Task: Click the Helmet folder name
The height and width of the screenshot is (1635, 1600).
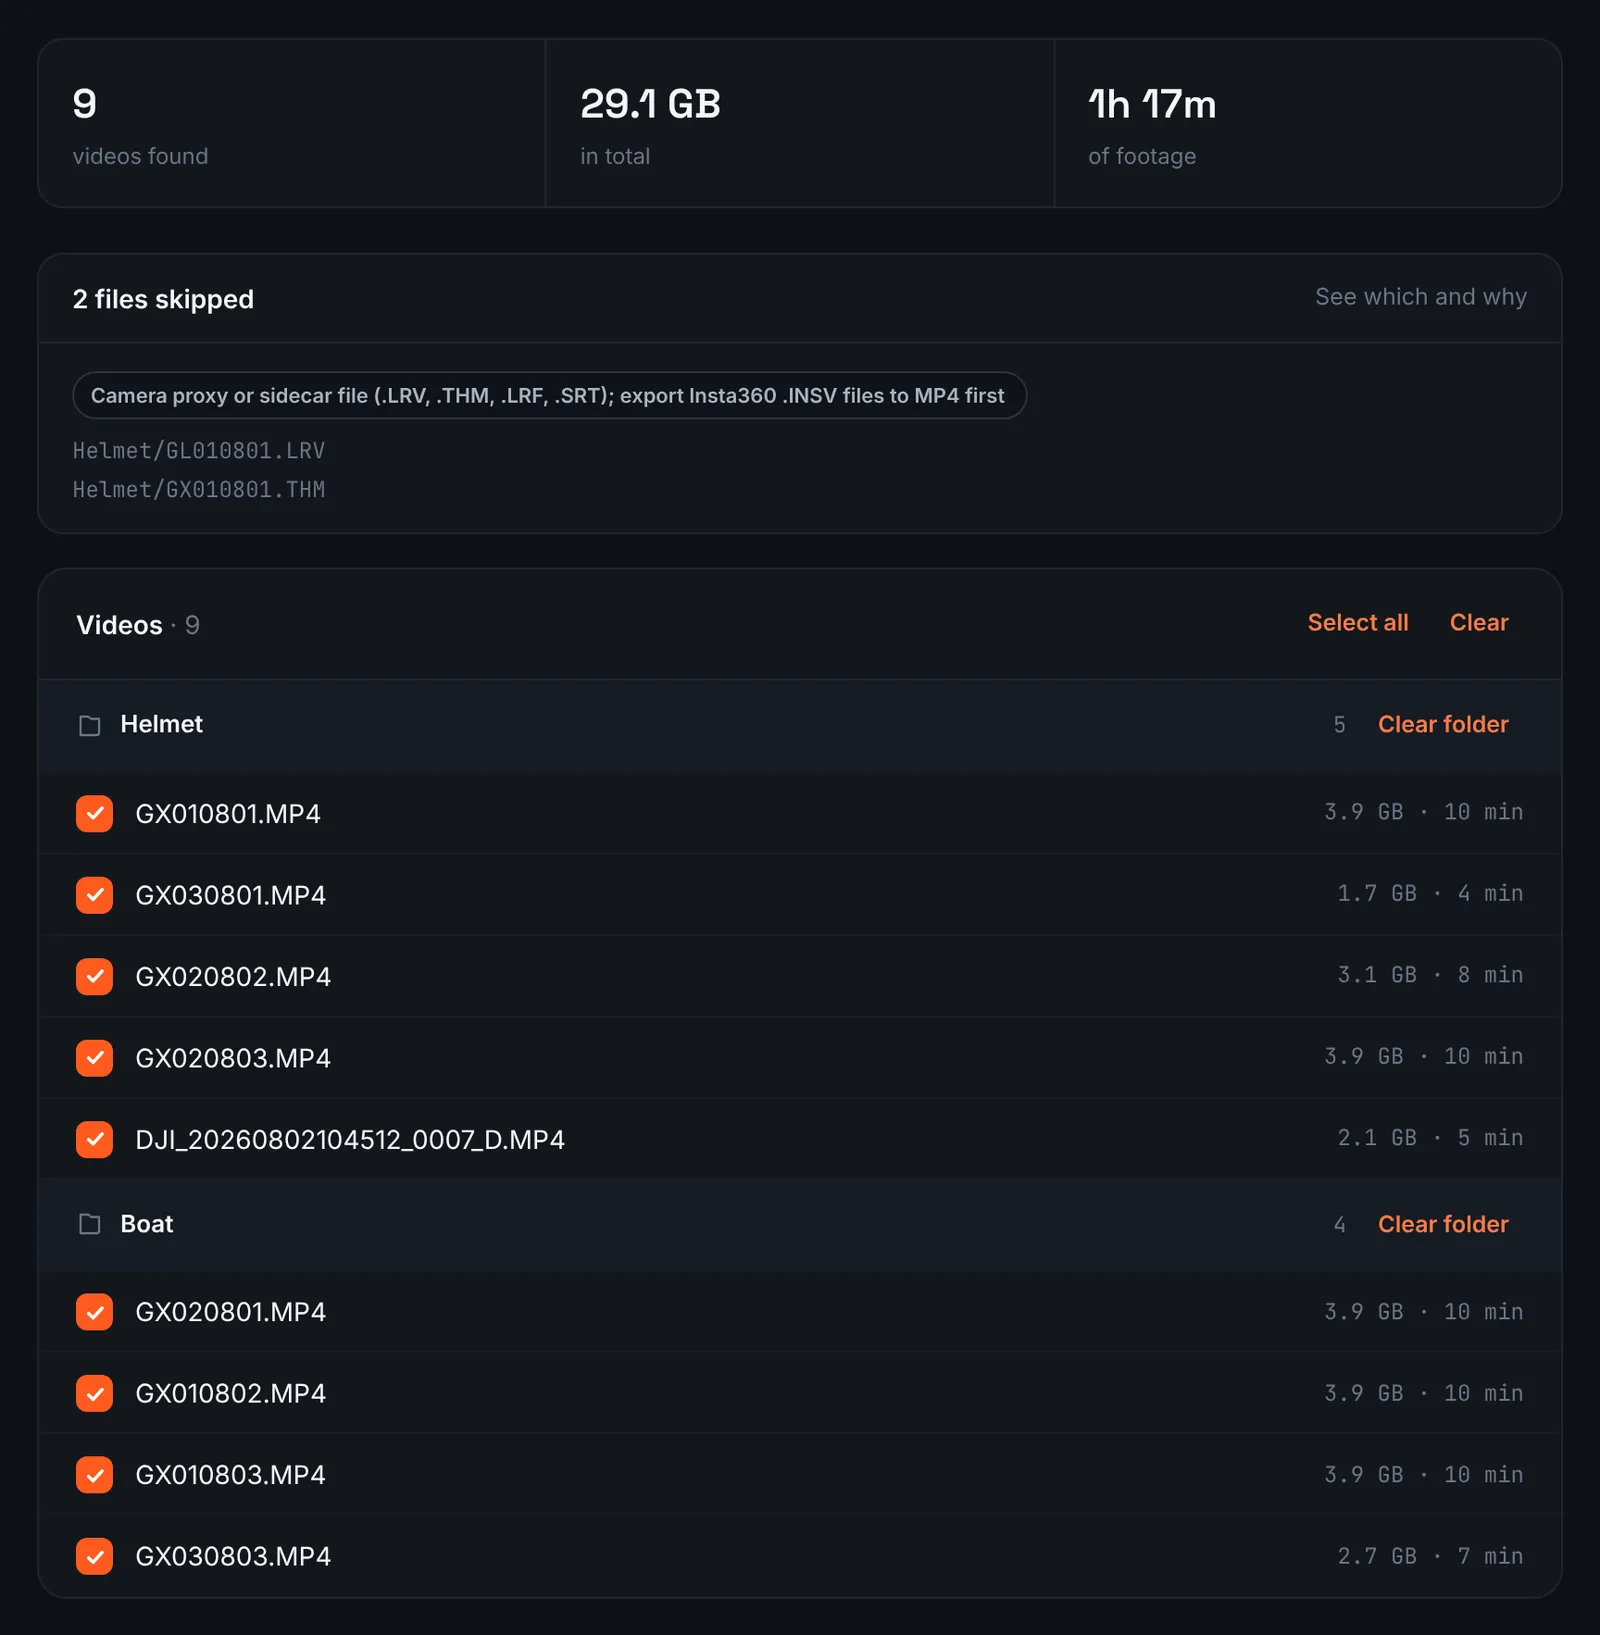Action: (161, 724)
